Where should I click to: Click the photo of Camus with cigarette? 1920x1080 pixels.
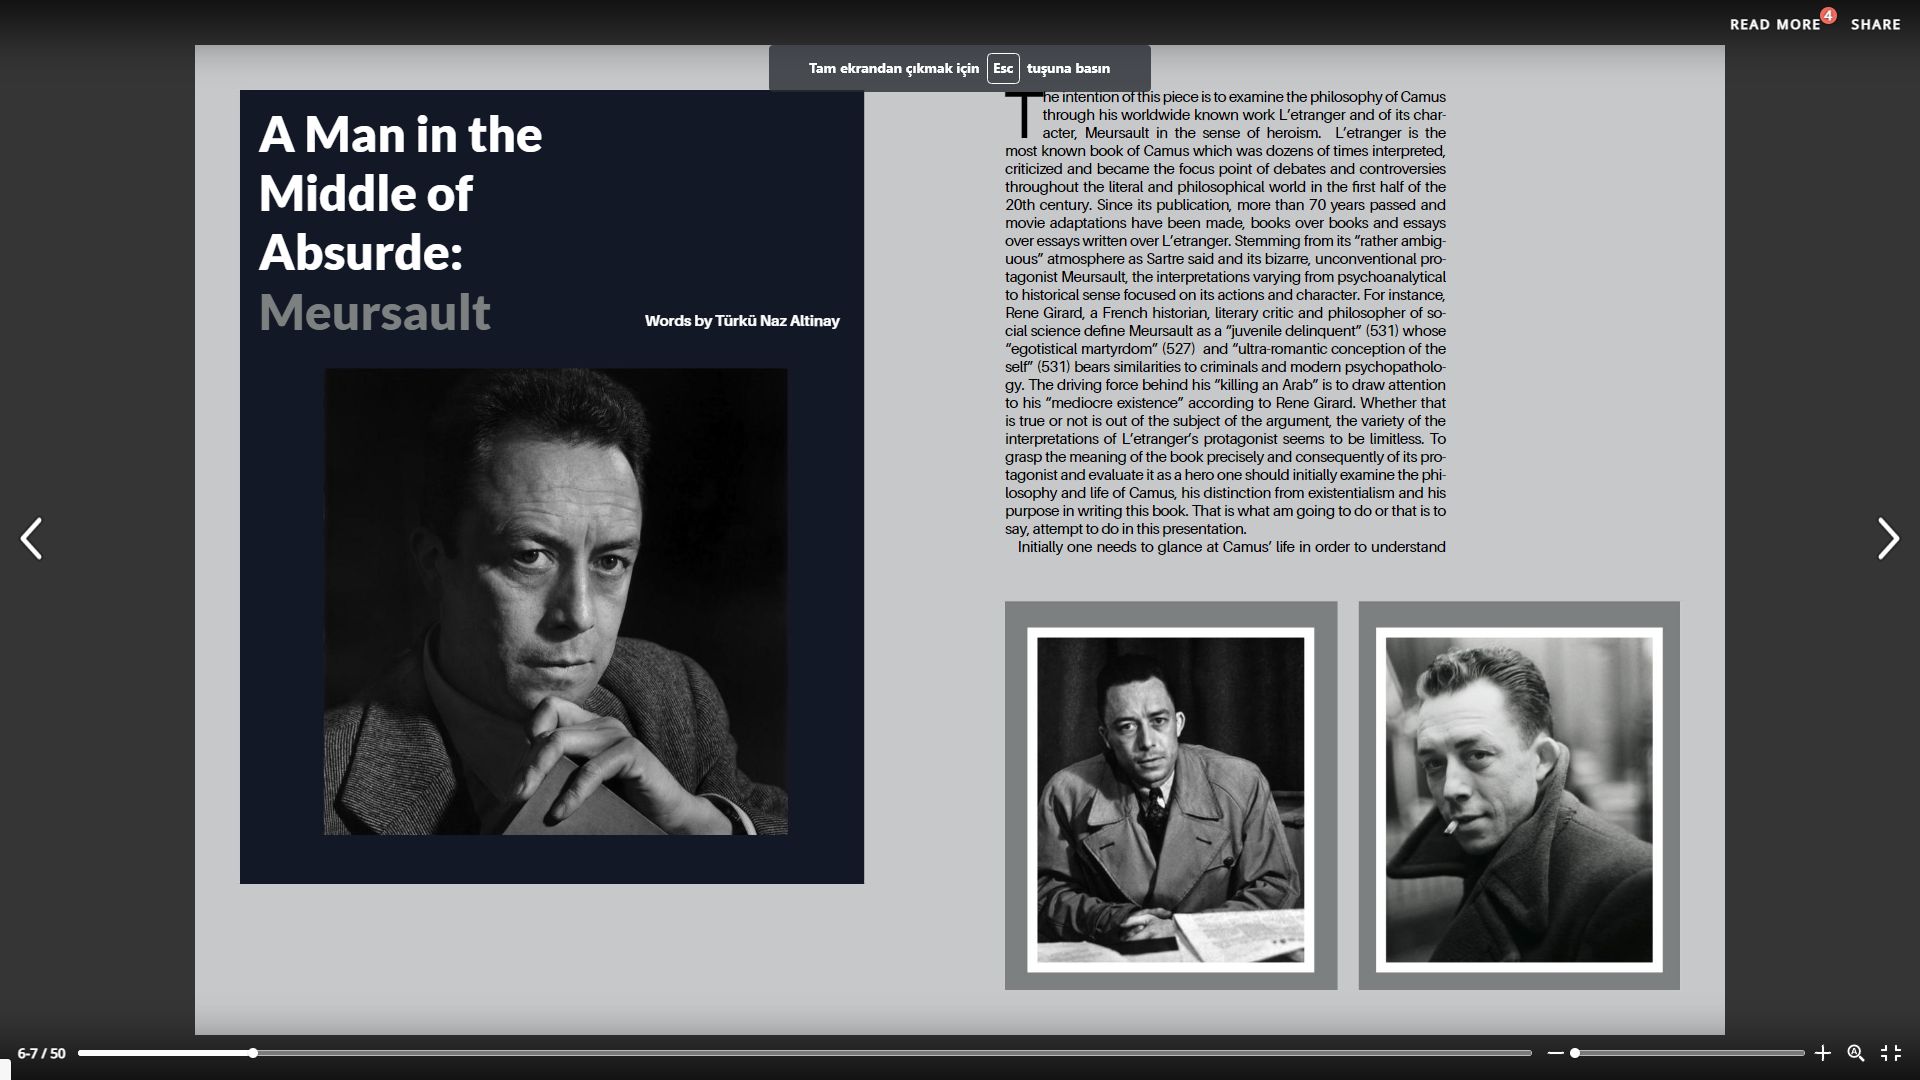(1519, 800)
